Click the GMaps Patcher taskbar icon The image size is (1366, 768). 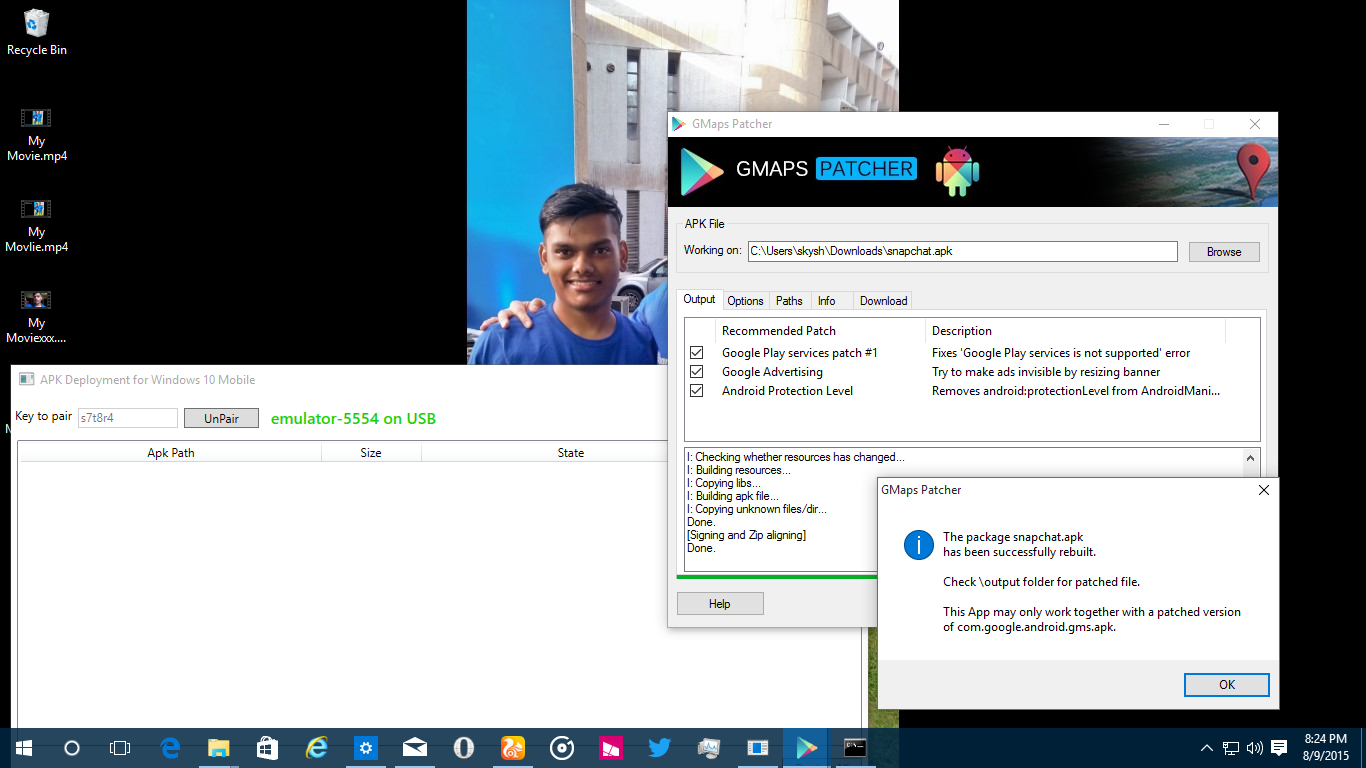(806, 748)
